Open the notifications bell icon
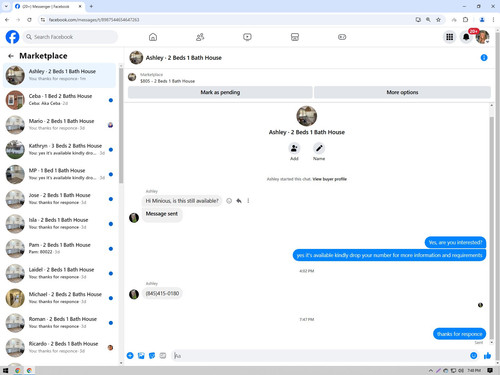Image resolution: width=500 pixels, height=375 pixels. click(x=466, y=37)
